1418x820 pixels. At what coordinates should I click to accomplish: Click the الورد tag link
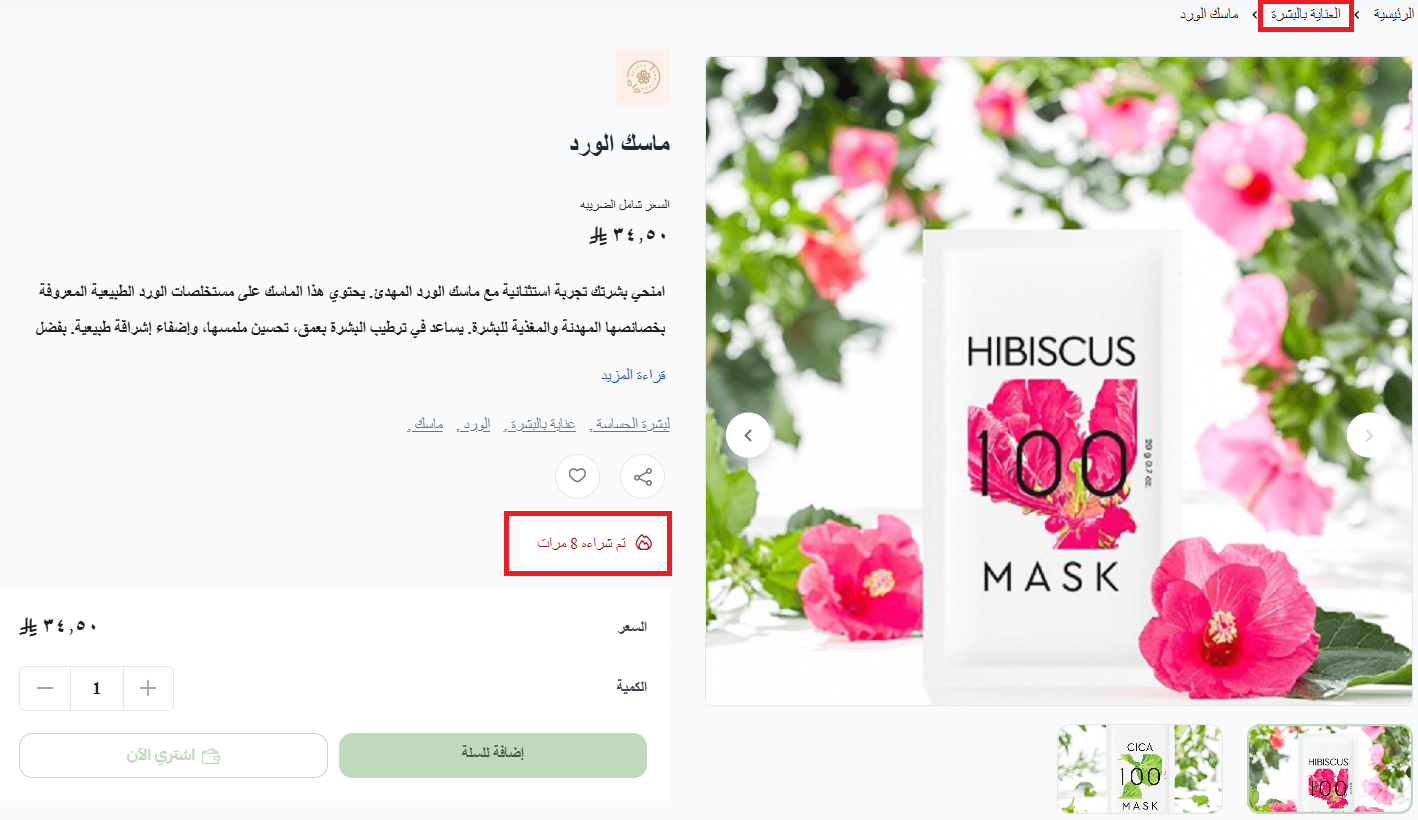pyautogui.click(x=474, y=424)
